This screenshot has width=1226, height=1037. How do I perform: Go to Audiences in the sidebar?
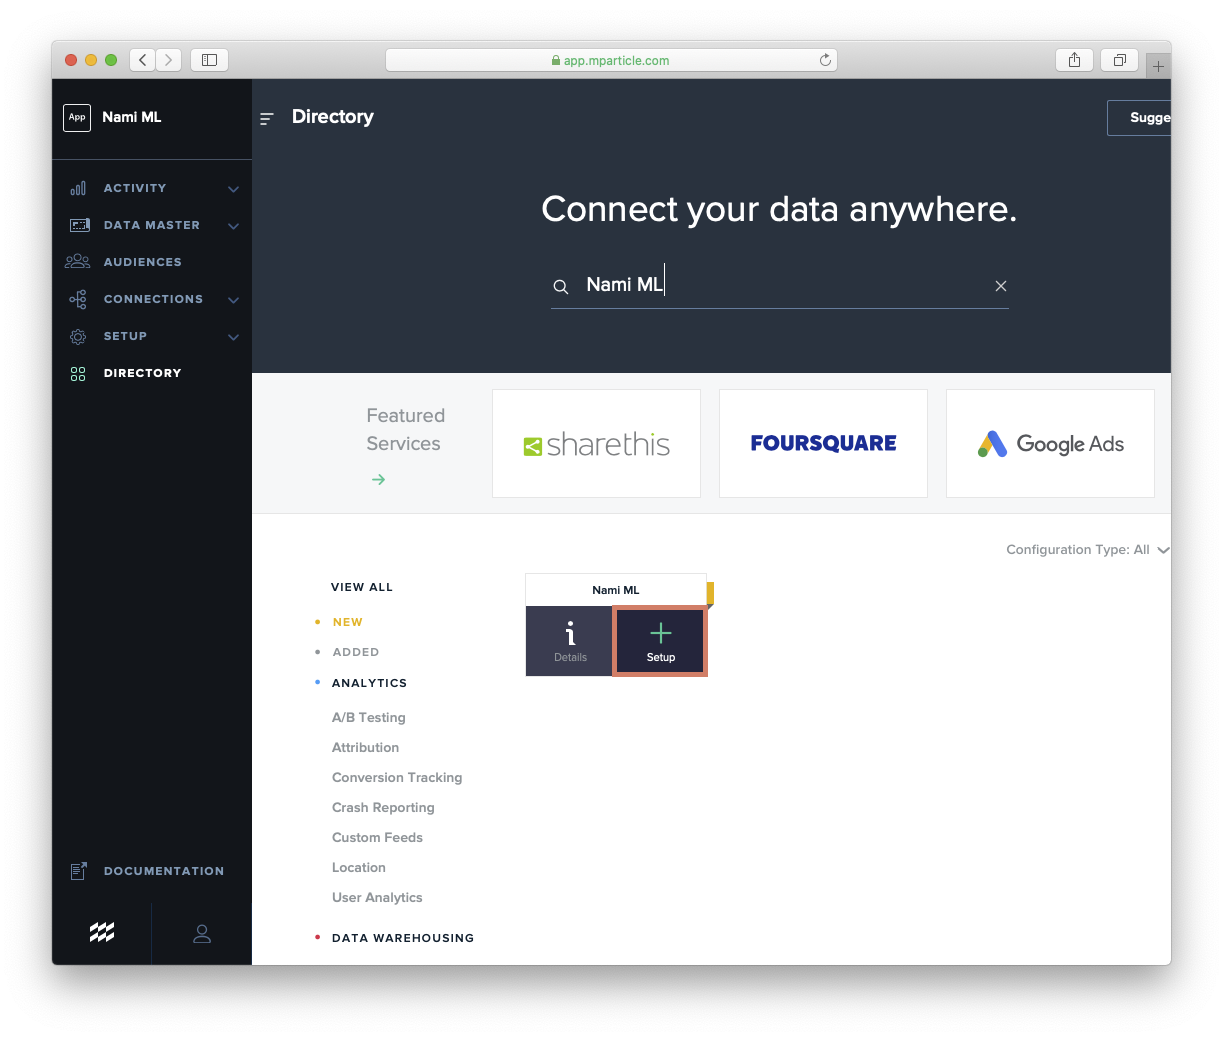coord(143,262)
